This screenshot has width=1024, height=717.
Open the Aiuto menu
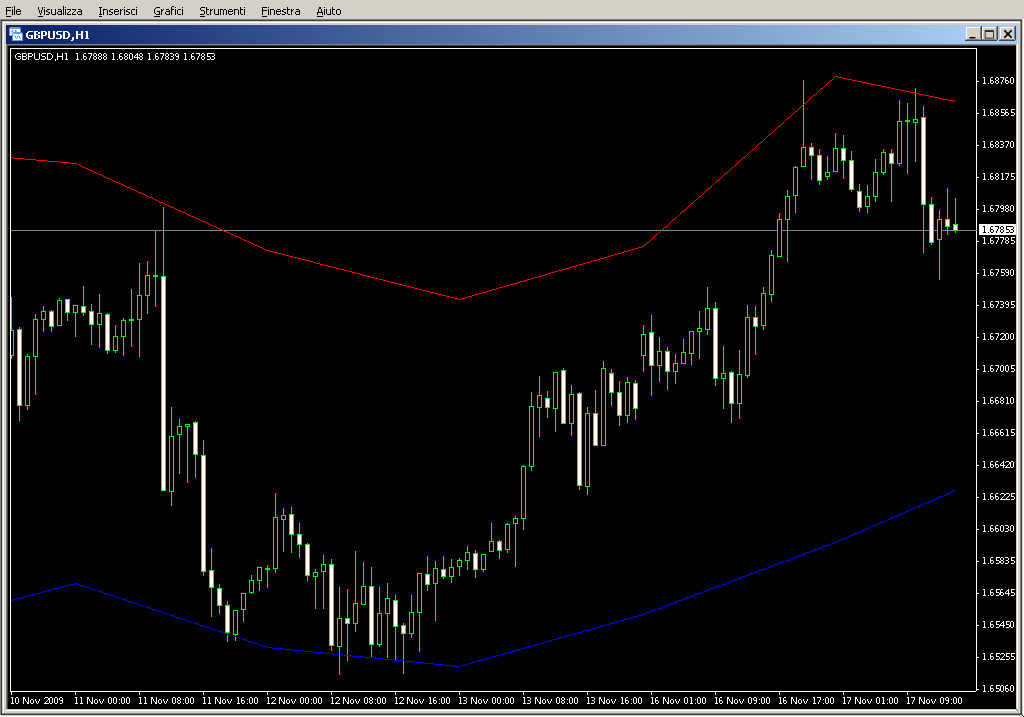click(x=328, y=11)
